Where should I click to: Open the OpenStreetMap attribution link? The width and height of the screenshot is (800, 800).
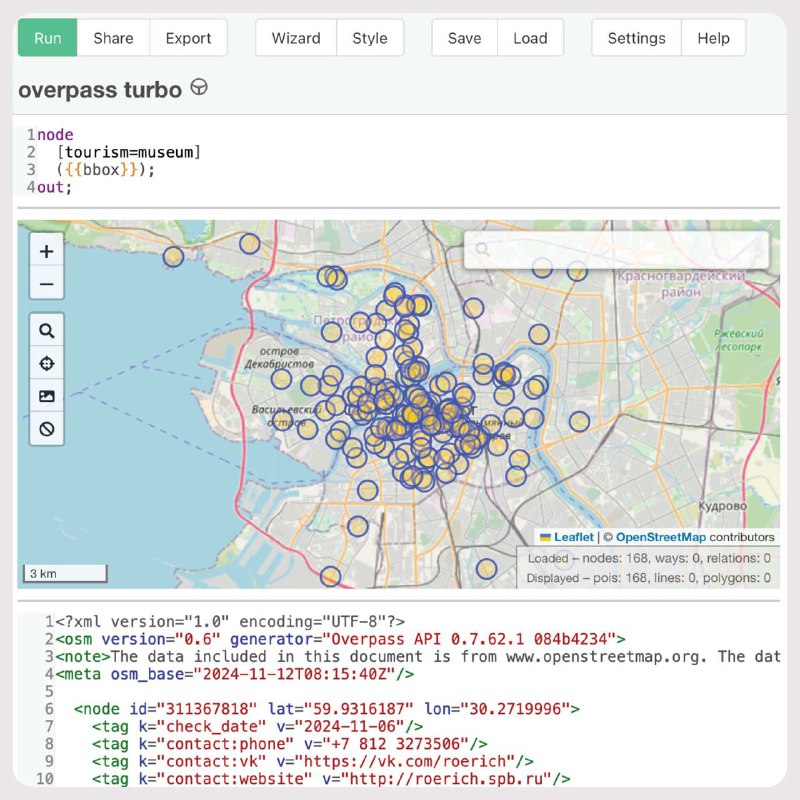(x=661, y=537)
